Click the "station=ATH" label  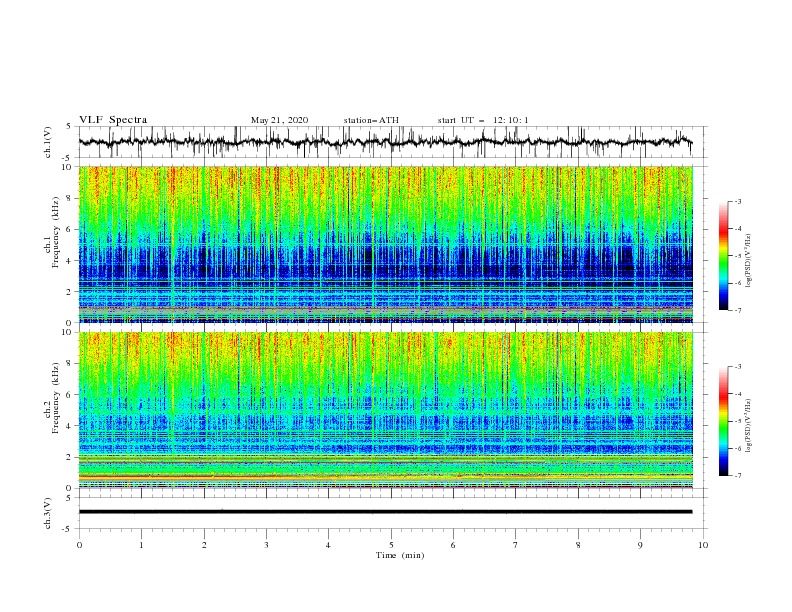click(371, 120)
